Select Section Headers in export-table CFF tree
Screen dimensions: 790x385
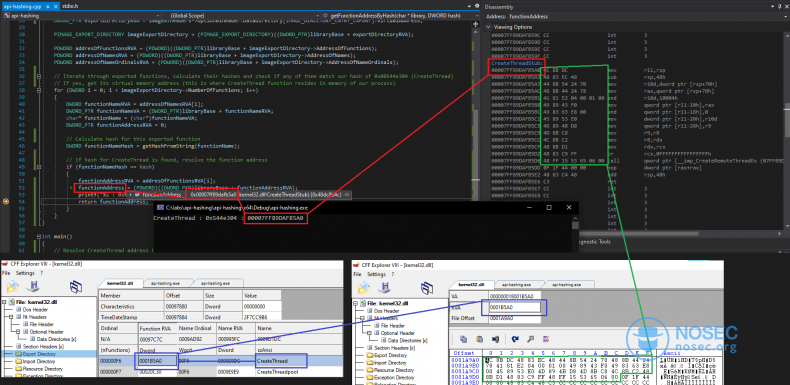(40, 347)
